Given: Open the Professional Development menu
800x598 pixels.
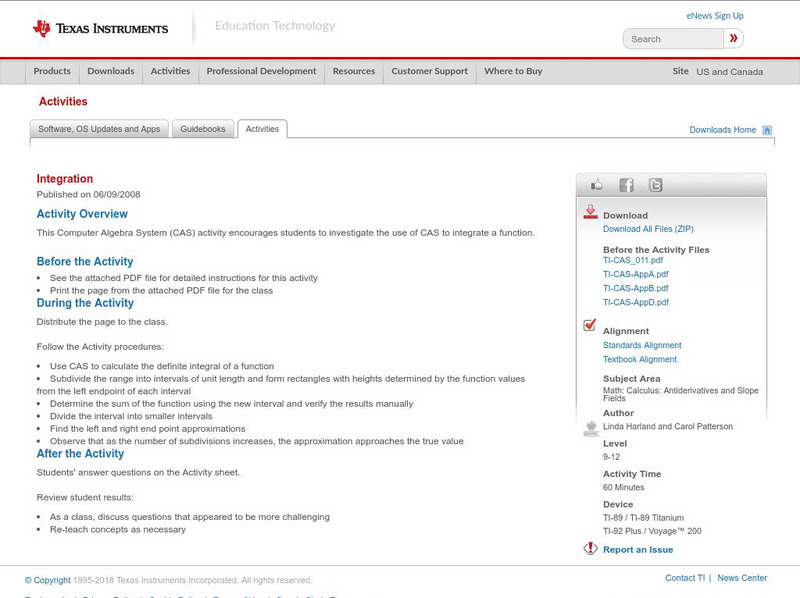Looking at the screenshot, I should click(261, 71).
